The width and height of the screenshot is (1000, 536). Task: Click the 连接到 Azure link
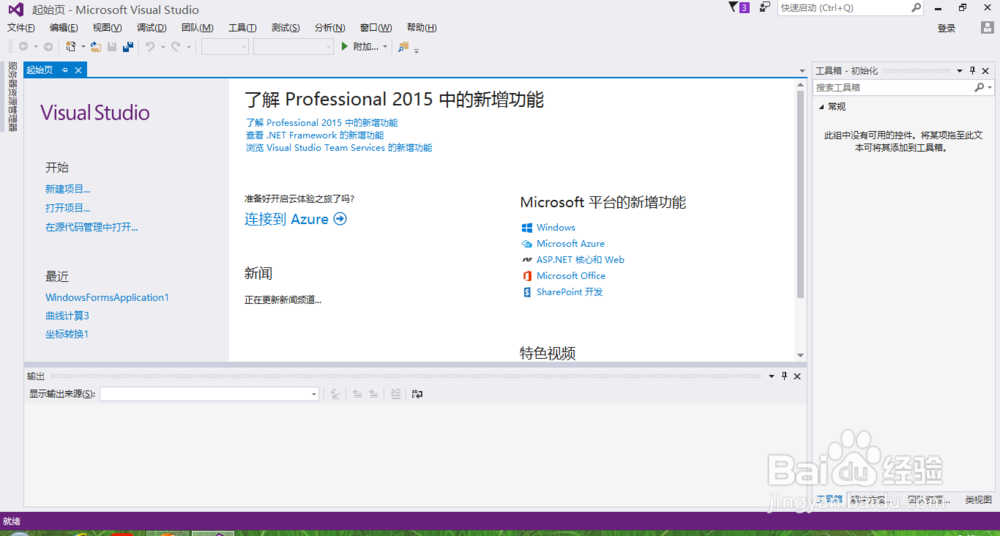296,220
